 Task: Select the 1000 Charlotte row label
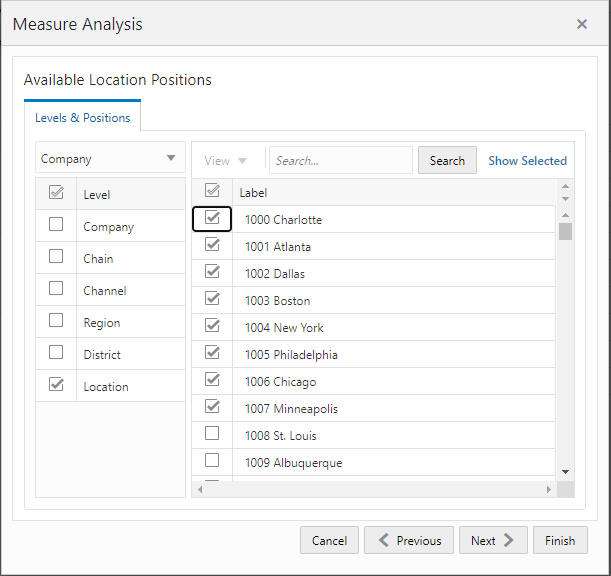(x=283, y=220)
